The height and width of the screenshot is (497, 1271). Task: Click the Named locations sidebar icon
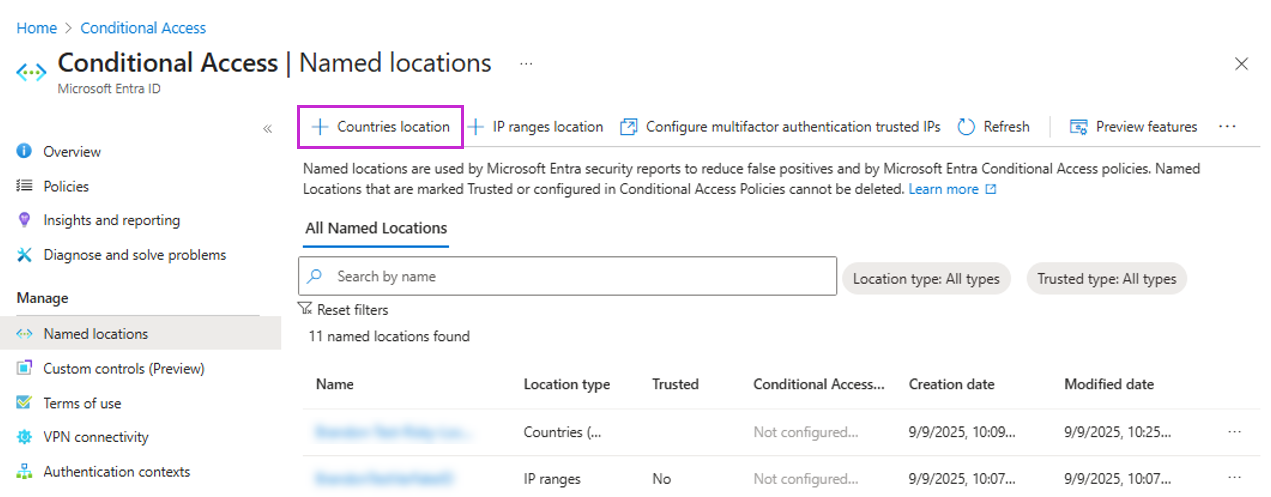tap(25, 334)
